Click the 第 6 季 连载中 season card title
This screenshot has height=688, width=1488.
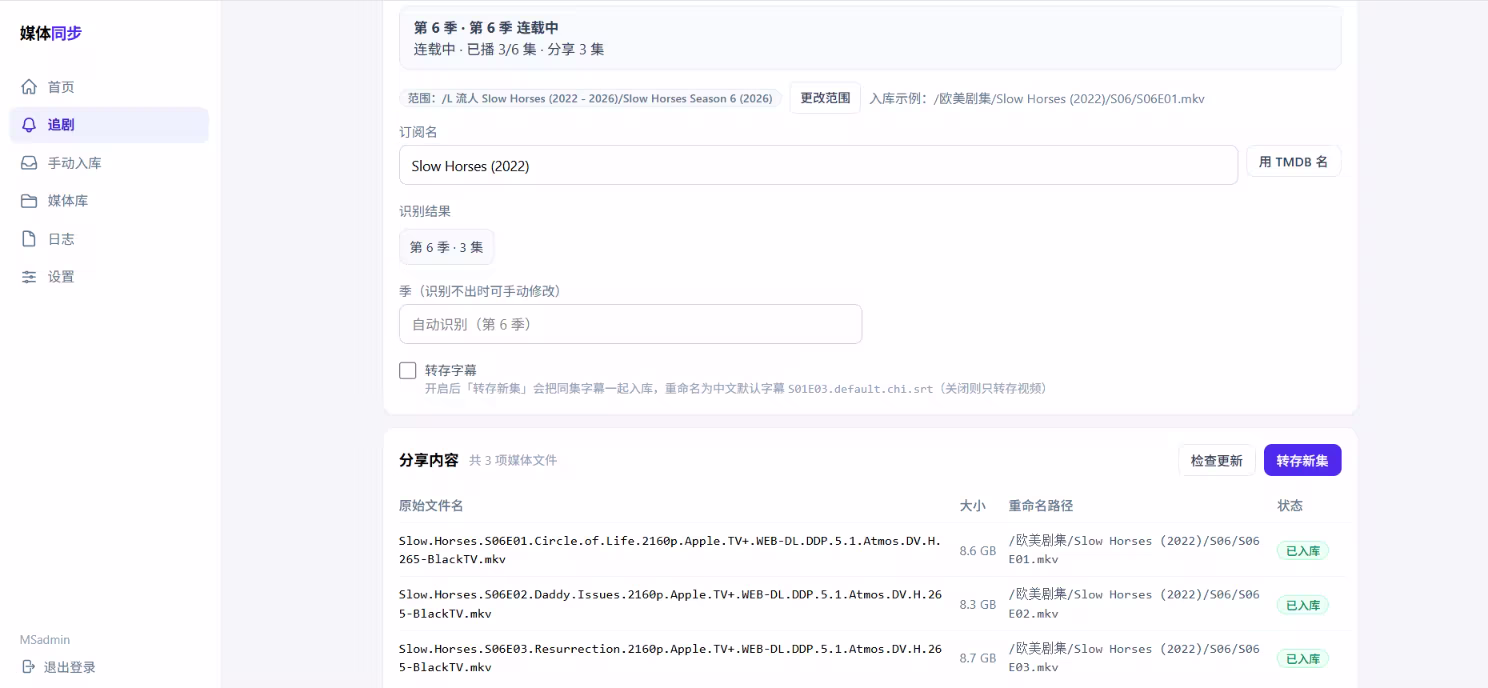(x=486, y=28)
